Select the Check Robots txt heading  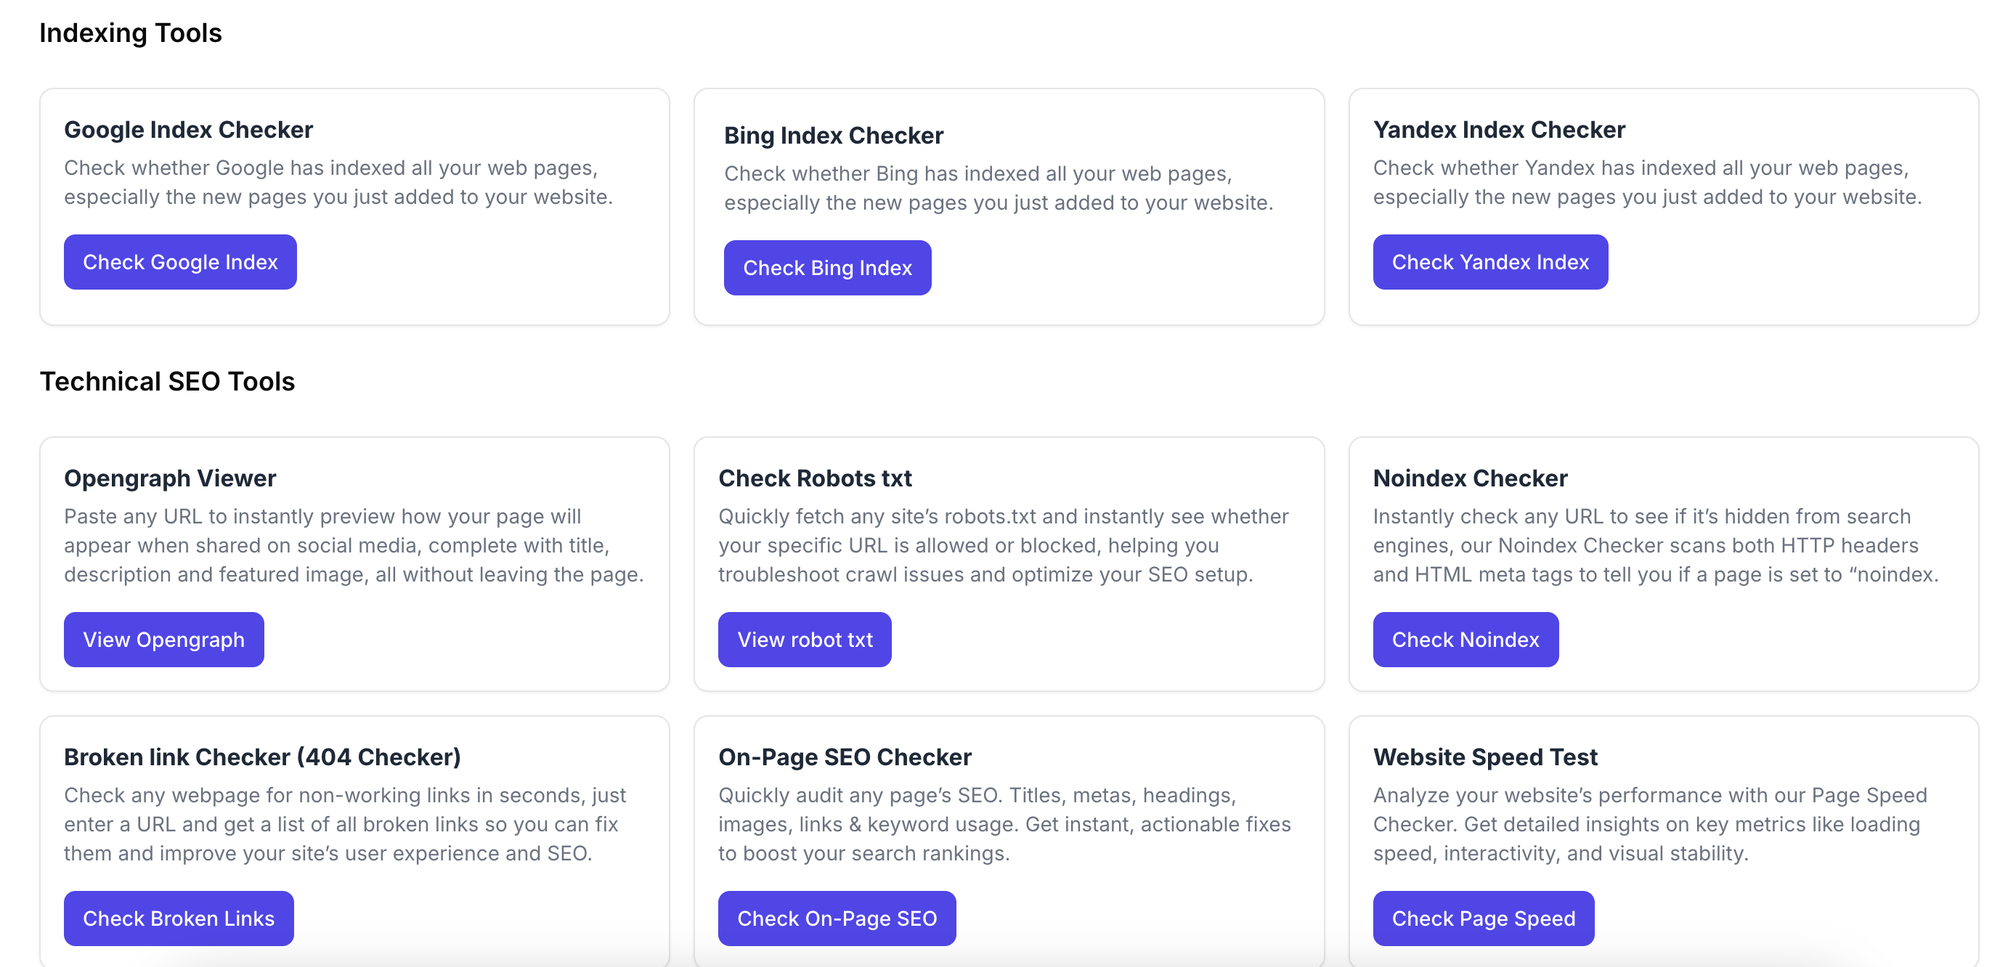[x=814, y=479]
